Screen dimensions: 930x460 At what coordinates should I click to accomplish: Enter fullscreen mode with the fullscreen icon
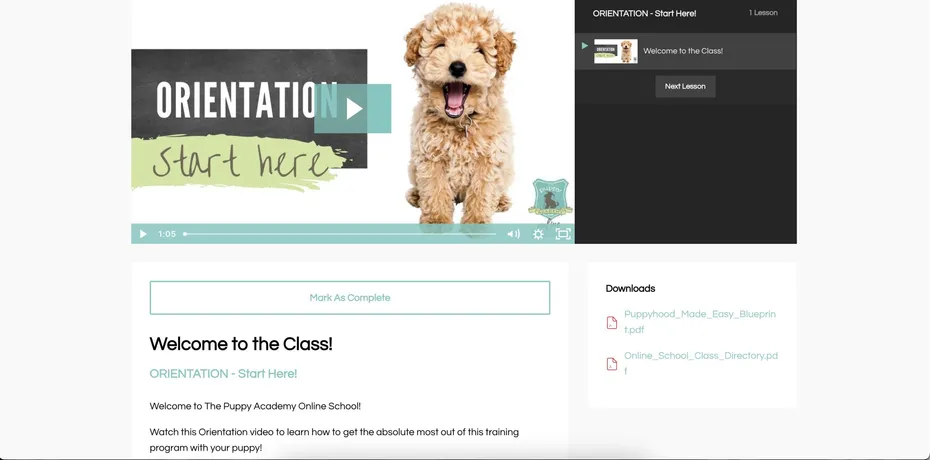tap(563, 234)
